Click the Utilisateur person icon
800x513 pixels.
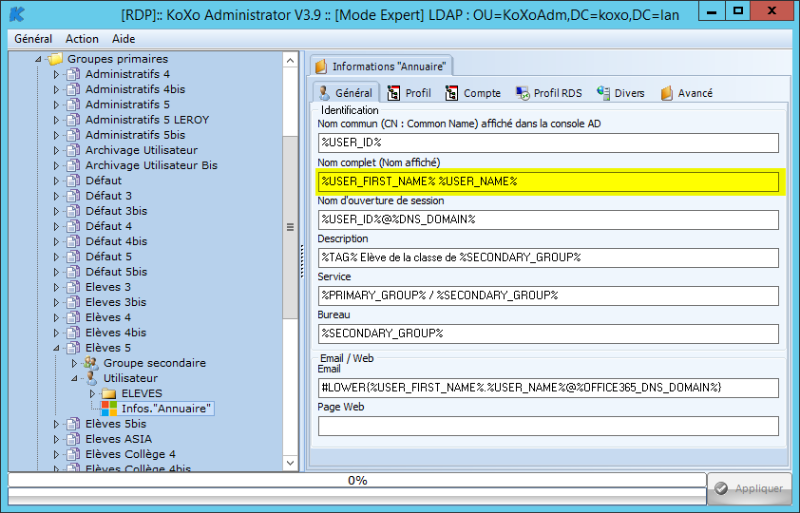91,378
